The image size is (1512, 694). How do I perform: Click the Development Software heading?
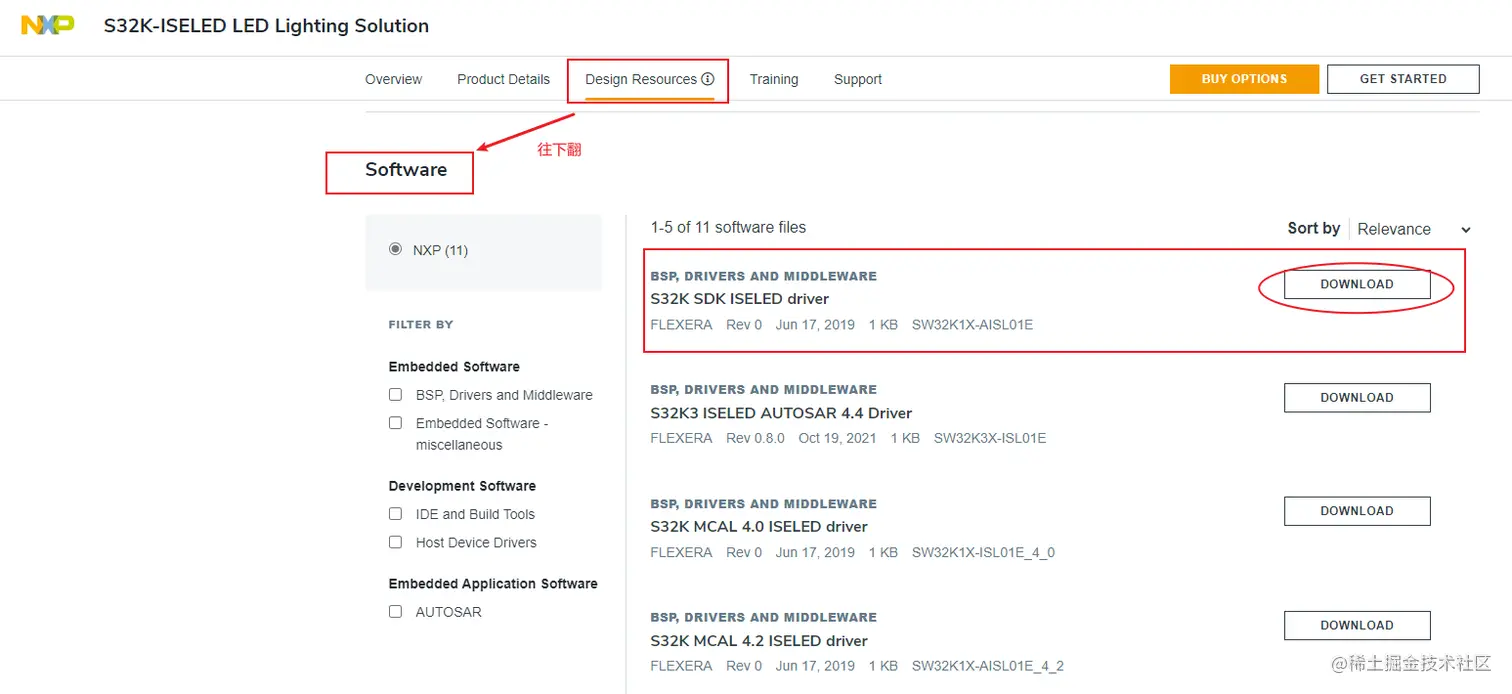coord(462,486)
